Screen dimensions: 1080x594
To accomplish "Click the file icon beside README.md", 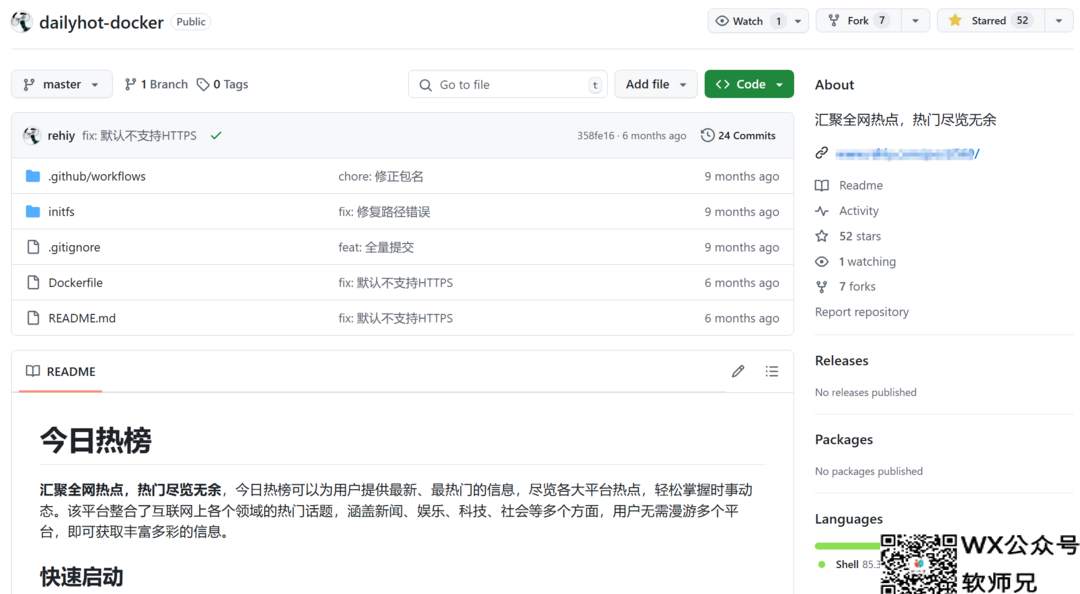I will coord(33,318).
